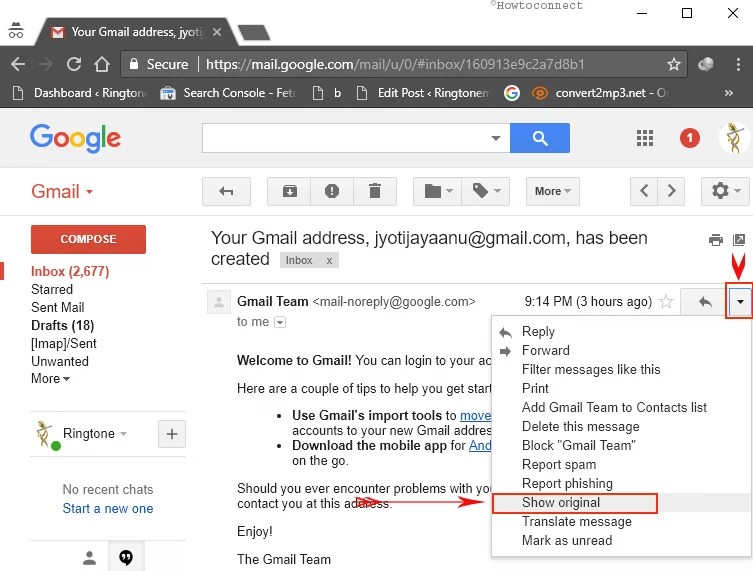Expand More labels in the sidebar
This screenshot has height=571, width=753.
[50, 378]
